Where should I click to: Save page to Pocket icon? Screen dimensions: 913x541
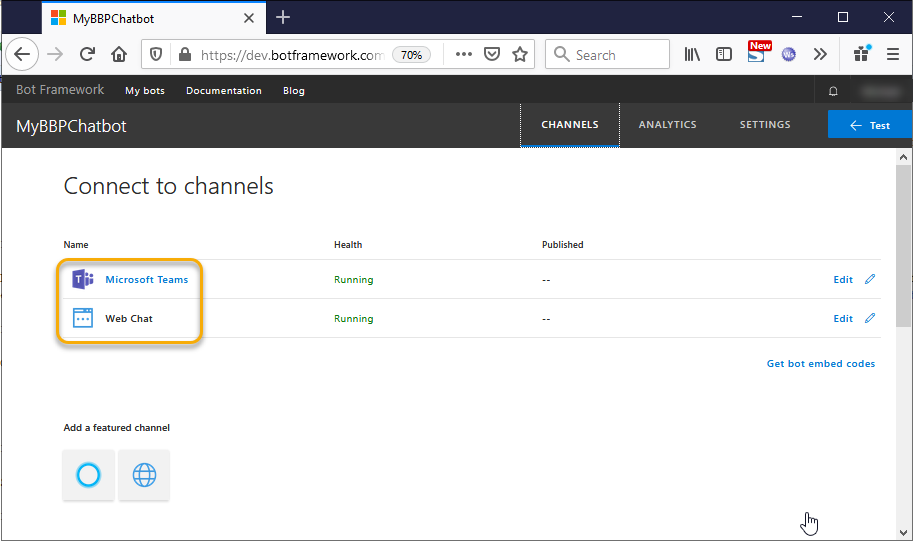[492, 54]
